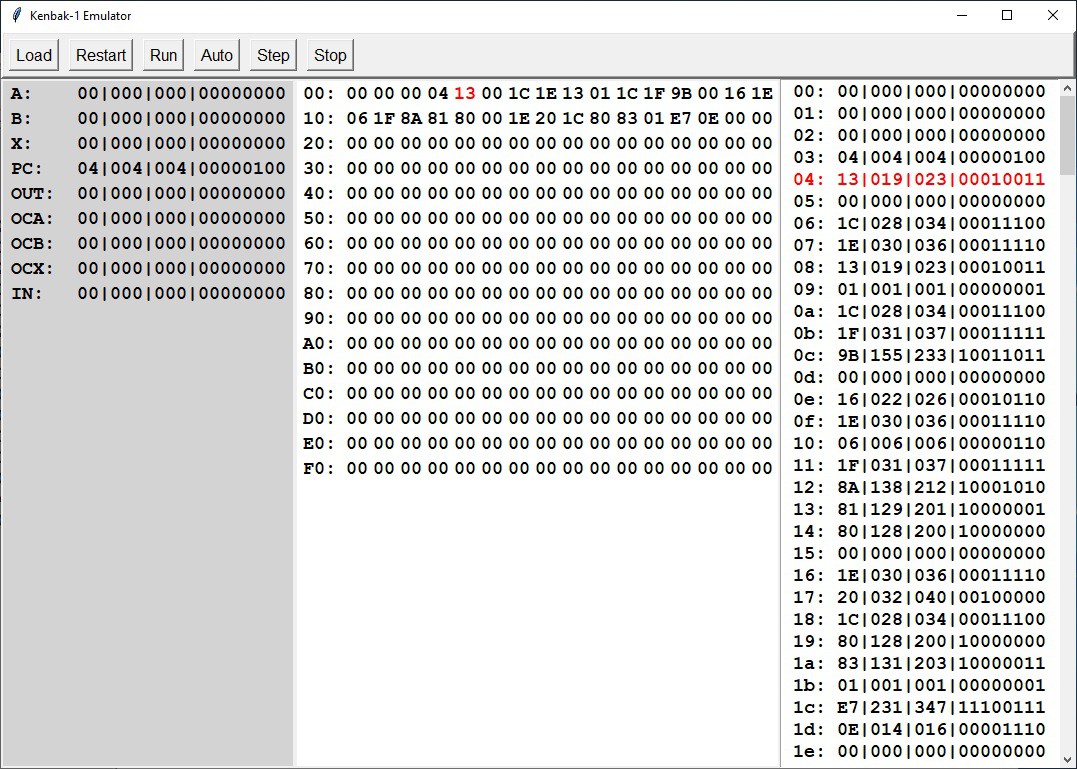This screenshot has height=769, width=1077.
Task: Click the 9B byte in hex dump
Action: pos(681,93)
